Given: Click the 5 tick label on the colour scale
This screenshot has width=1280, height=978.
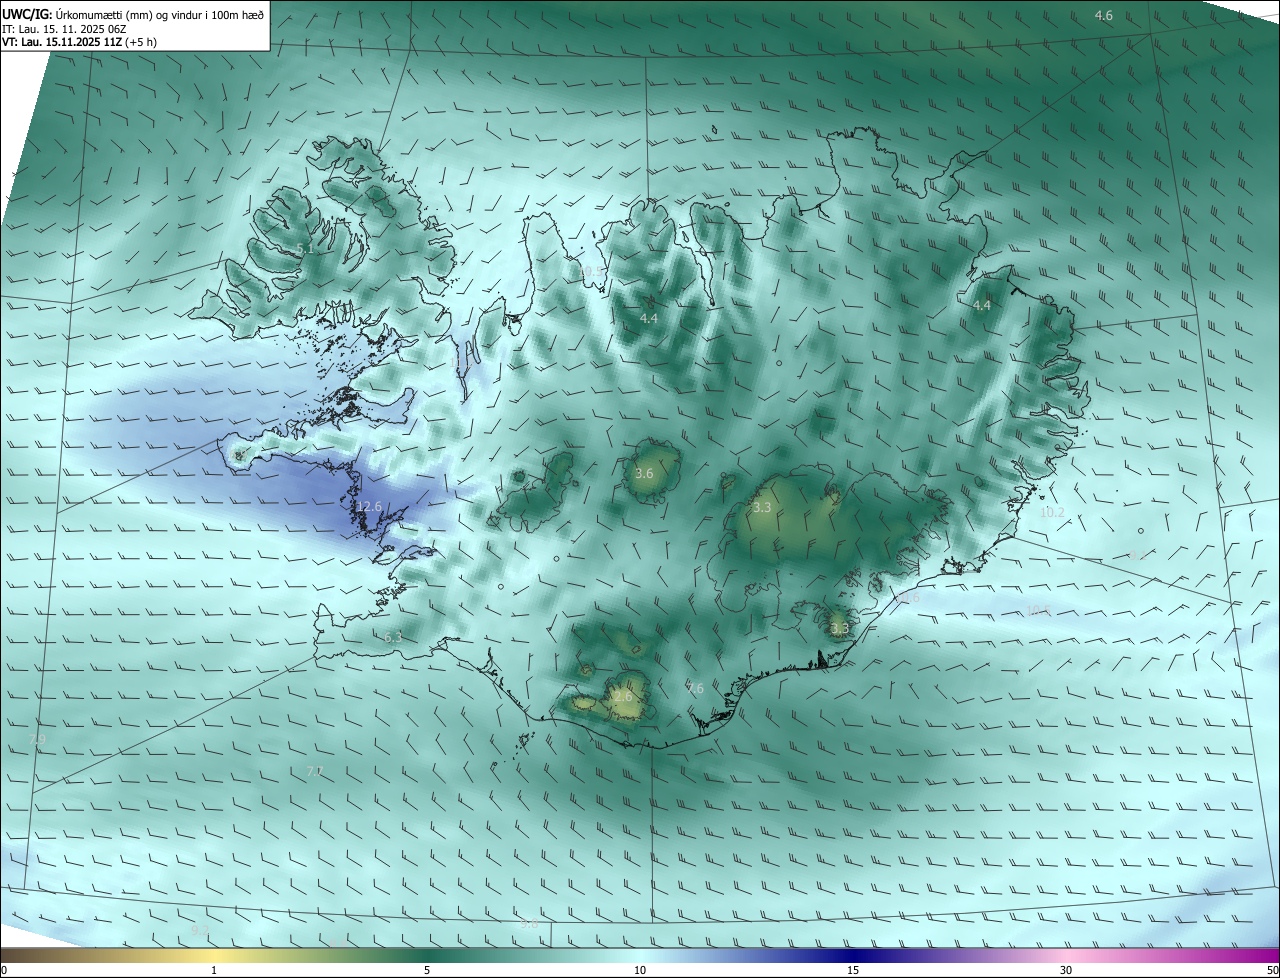Looking at the screenshot, I should (427, 970).
